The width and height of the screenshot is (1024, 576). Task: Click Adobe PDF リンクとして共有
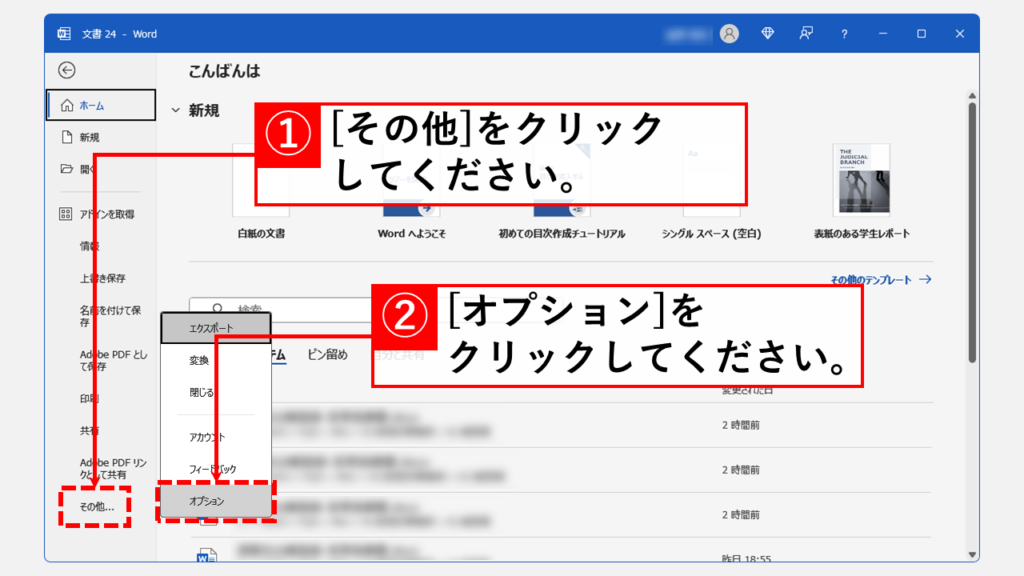click(114, 469)
